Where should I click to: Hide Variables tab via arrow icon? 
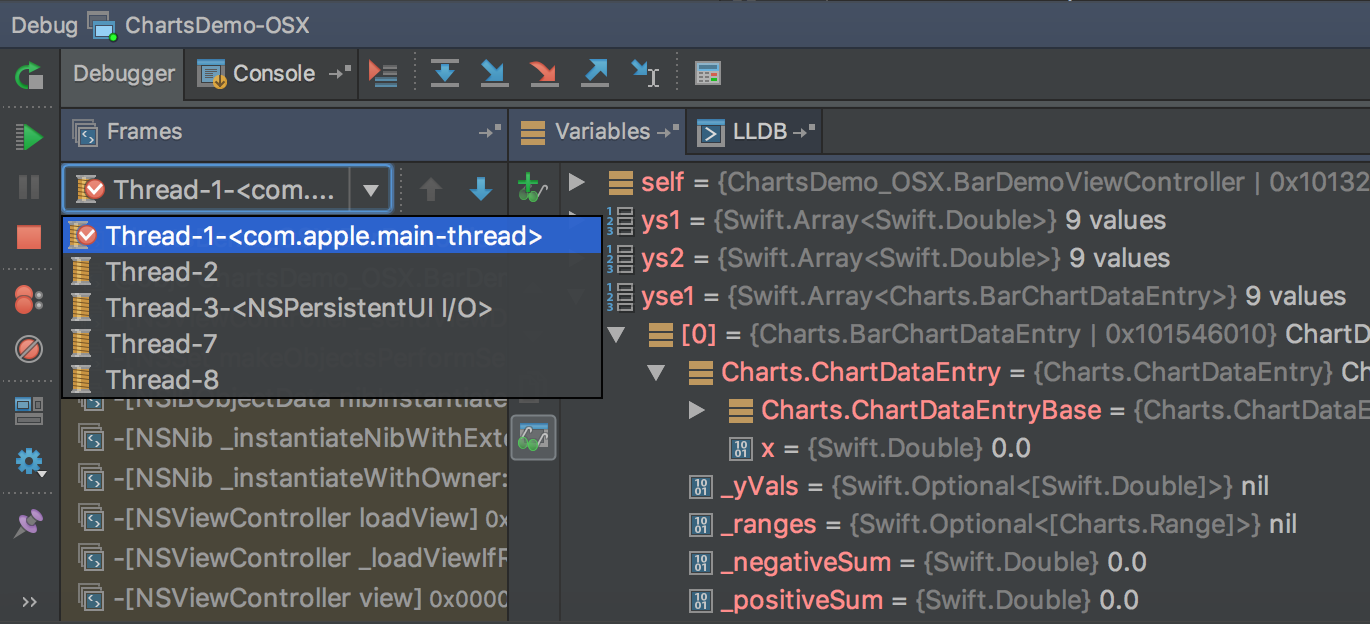pyautogui.click(x=669, y=132)
